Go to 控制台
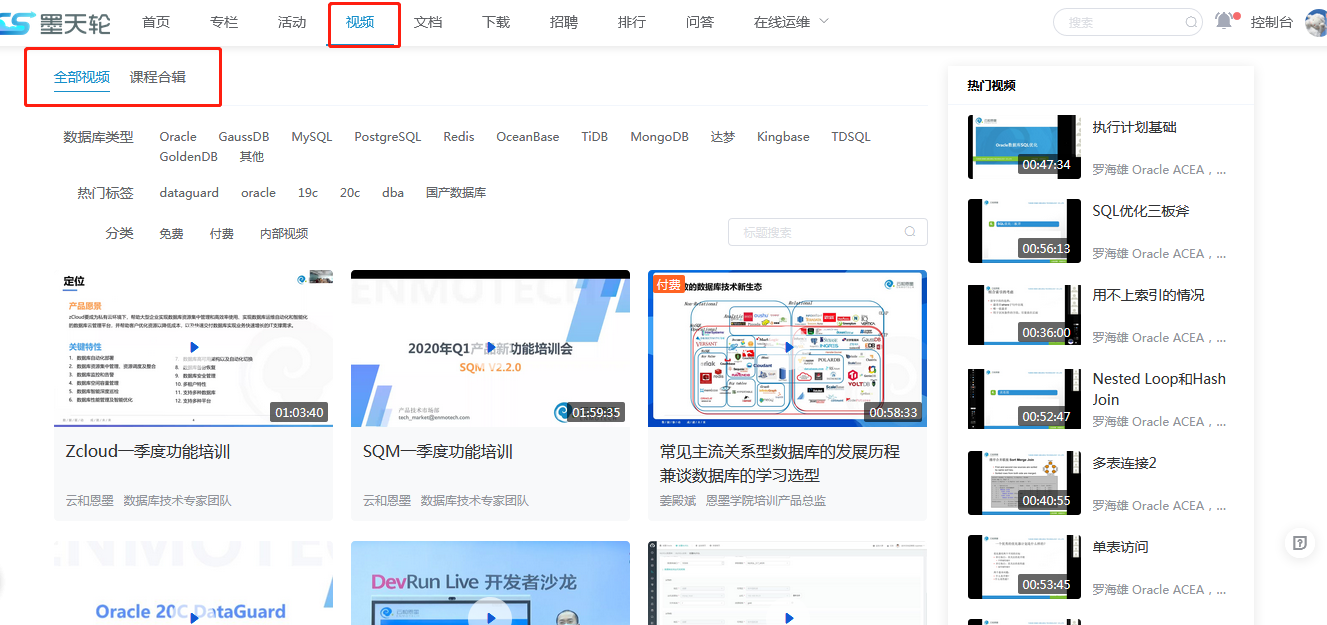The width and height of the screenshot is (1327, 625). (1271, 22)
